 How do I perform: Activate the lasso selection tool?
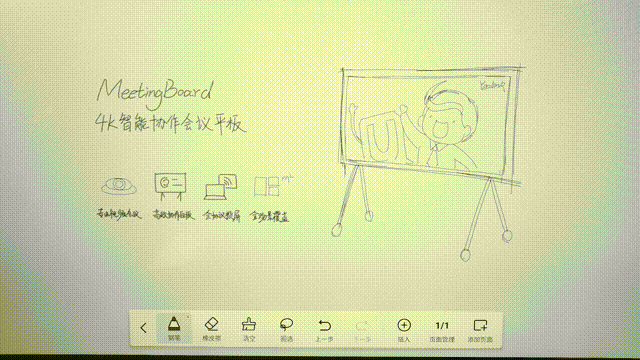click(x=287, y=329)
